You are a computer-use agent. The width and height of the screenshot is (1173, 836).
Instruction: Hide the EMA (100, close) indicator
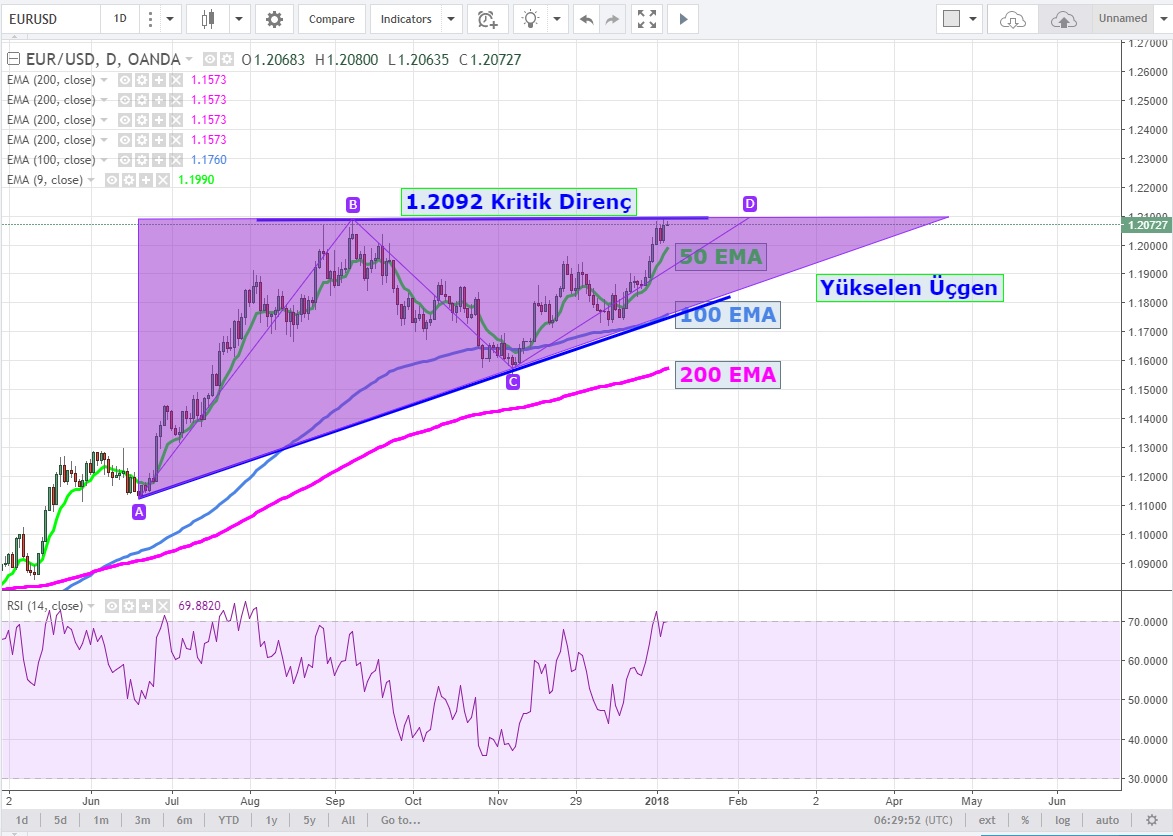tap(125, 160)
